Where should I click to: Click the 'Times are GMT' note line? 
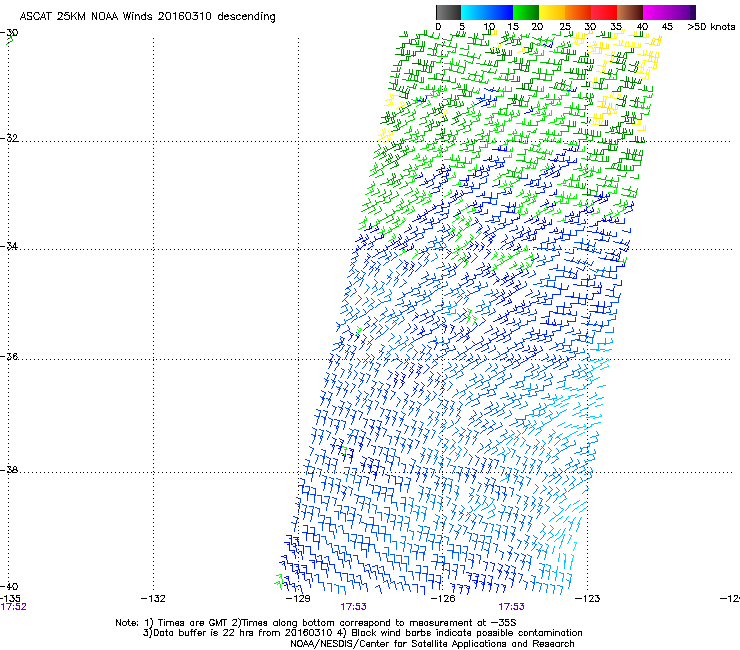(316, 623)
